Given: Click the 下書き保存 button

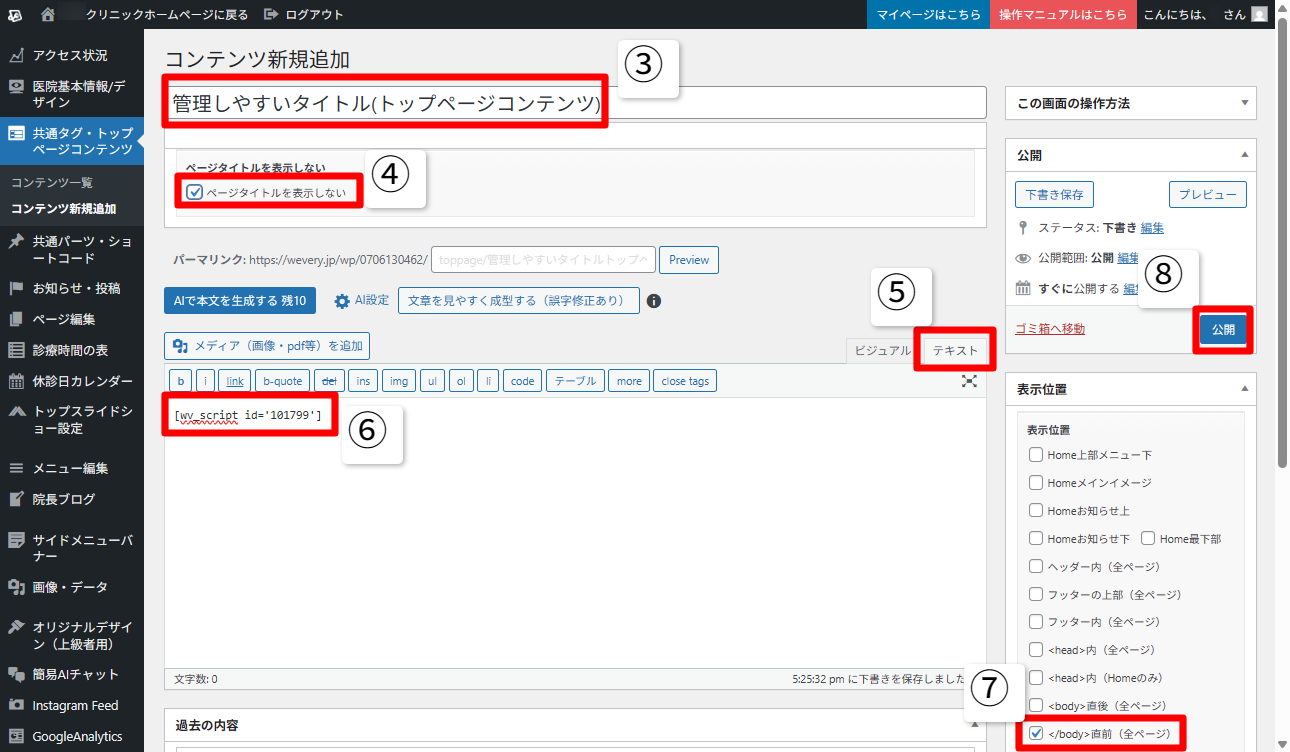Looking at the screenshot, I should (x=1054, y=194).
